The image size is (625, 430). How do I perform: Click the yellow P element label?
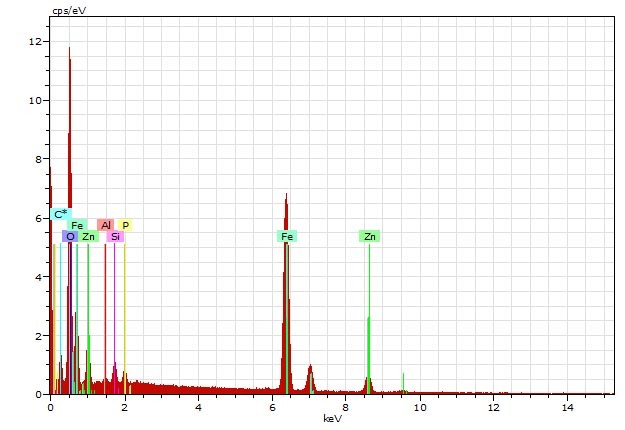coord(126,225)
